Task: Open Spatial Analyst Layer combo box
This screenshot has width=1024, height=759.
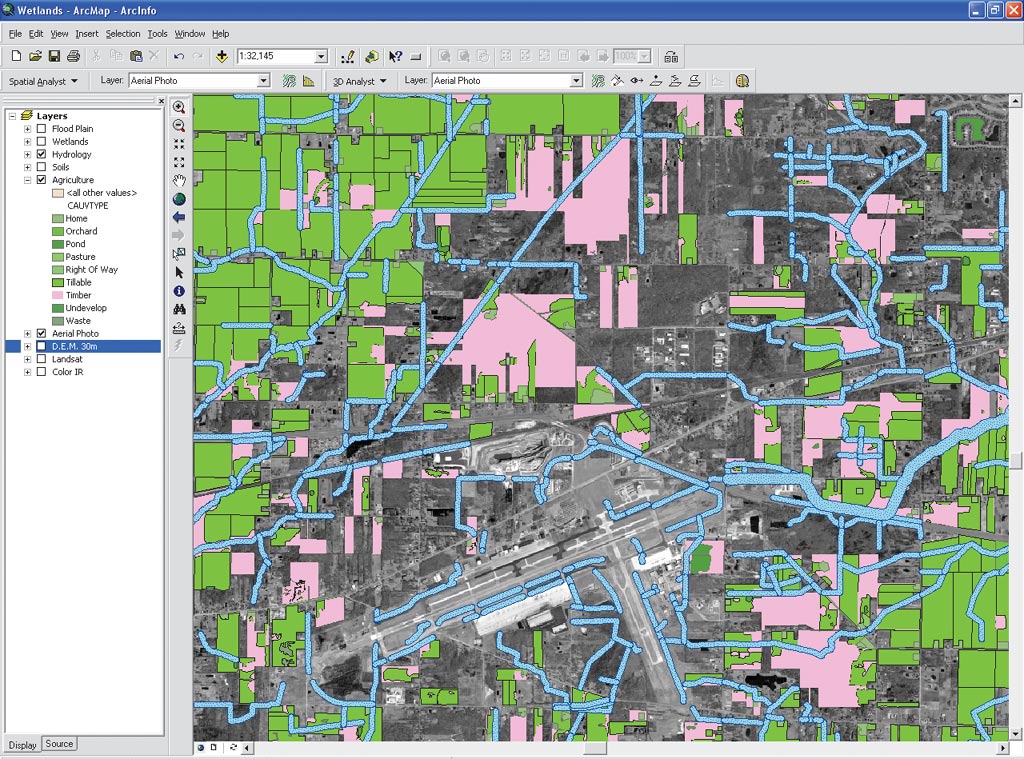Action: 263,80
